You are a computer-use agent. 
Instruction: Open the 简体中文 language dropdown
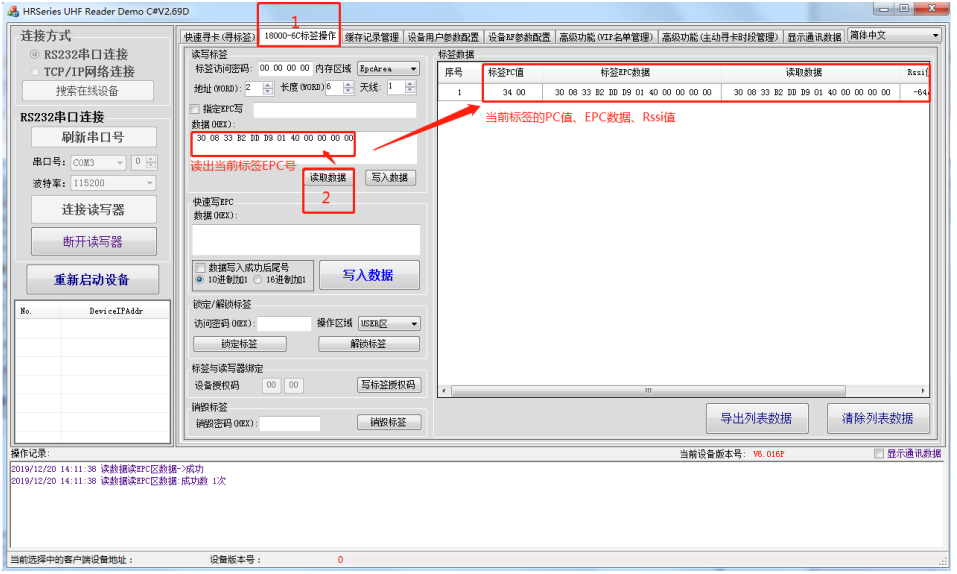(935, 35)
